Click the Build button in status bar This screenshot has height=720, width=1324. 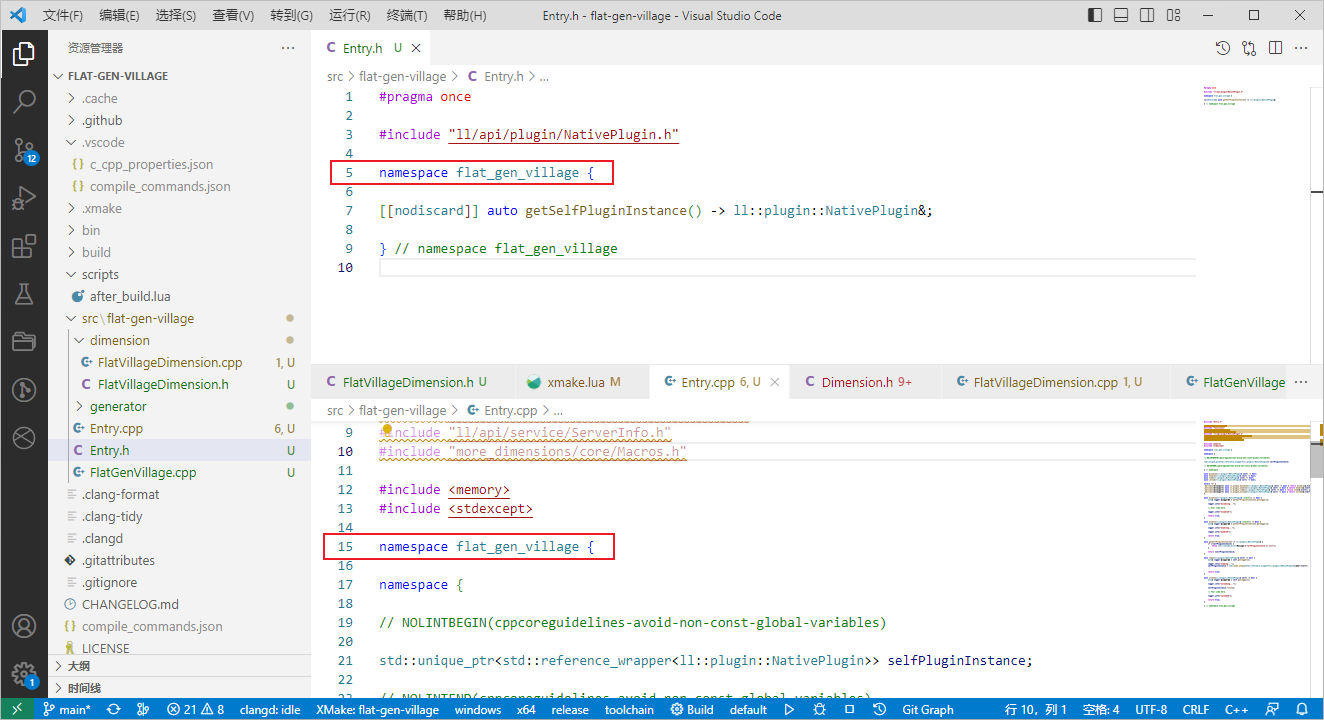tap(692, 709)
